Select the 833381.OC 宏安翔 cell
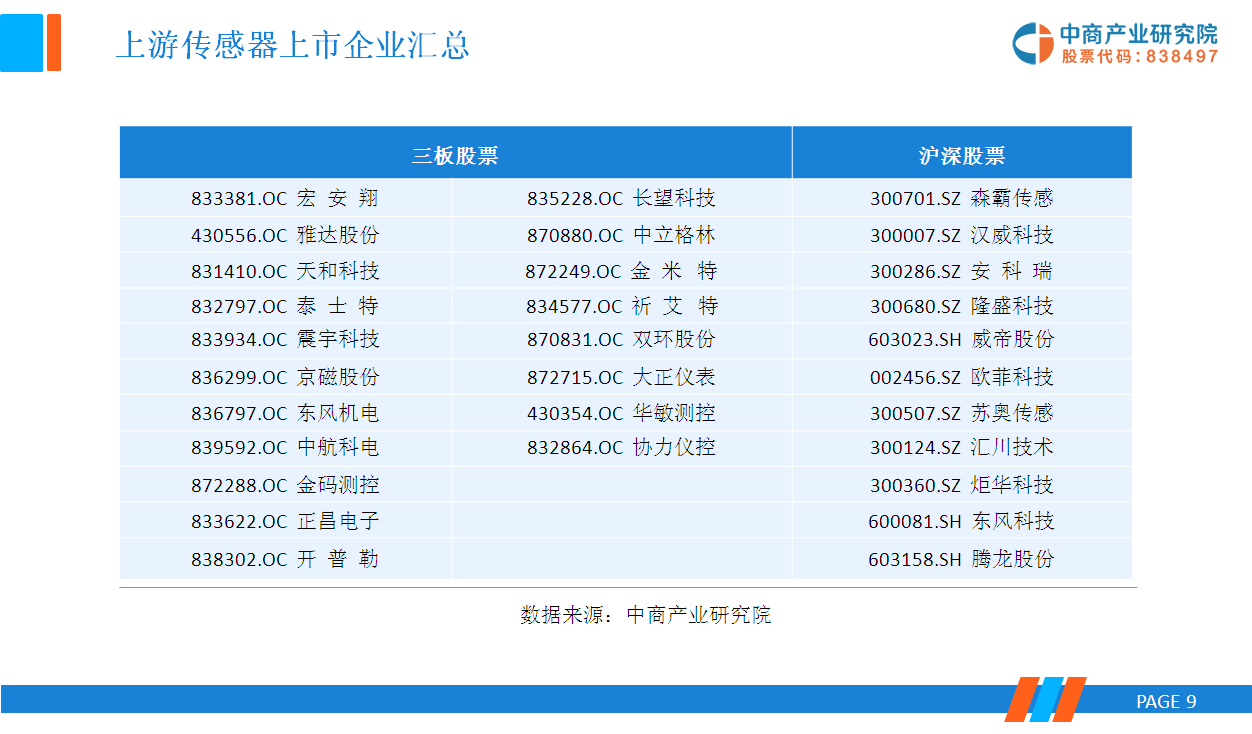This screenshot has height=734, width=1252. [285, 198]
